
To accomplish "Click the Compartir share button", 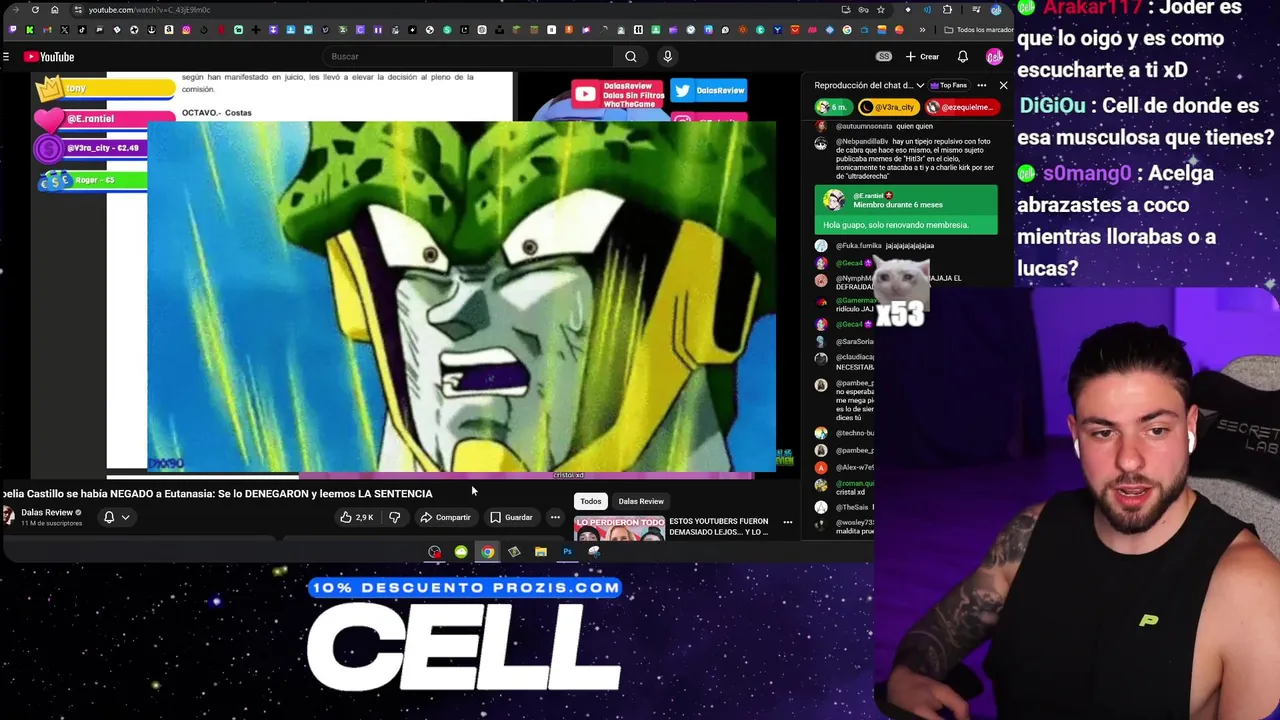I will pos(445,517).
